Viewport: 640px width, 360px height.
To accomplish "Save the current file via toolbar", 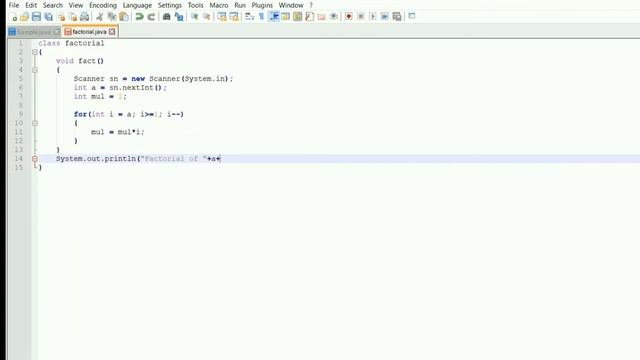I will pyautogui.click(x=36, y=17).
